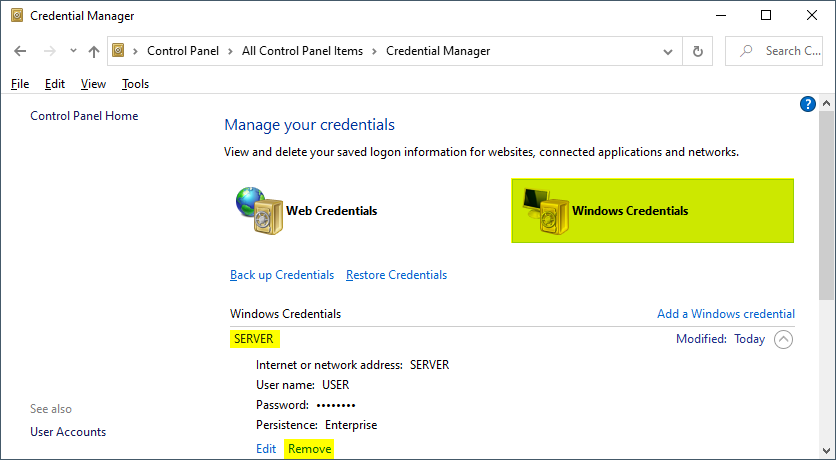Click the scrollbar down arrow

tap(826, 451)
